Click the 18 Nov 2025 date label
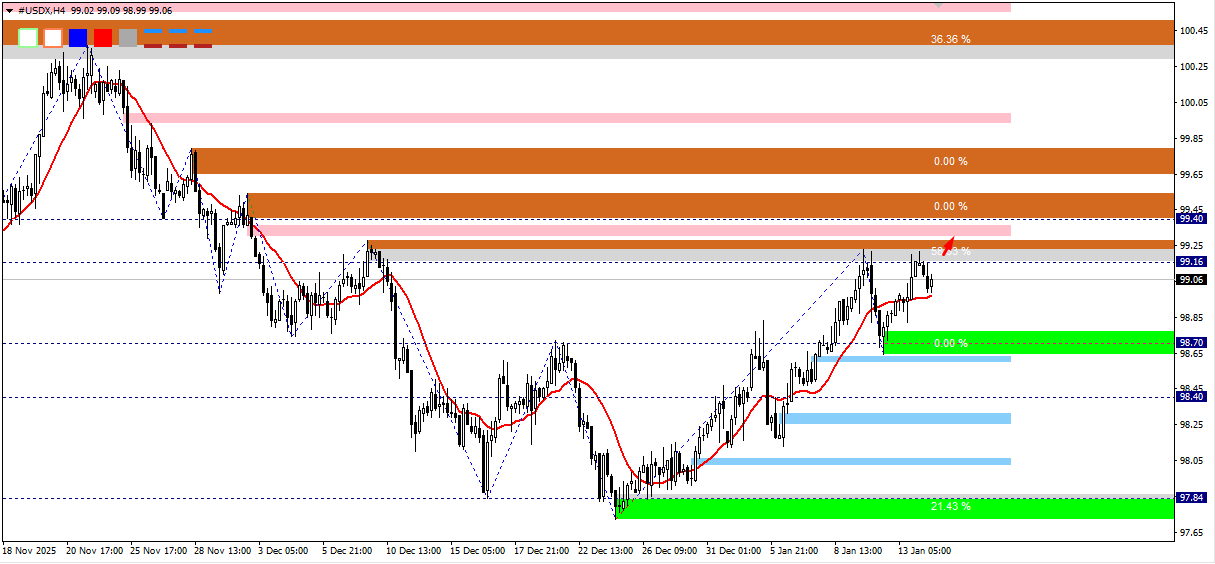The width and height of the screenshot is (1215, 564). (29, 550)
